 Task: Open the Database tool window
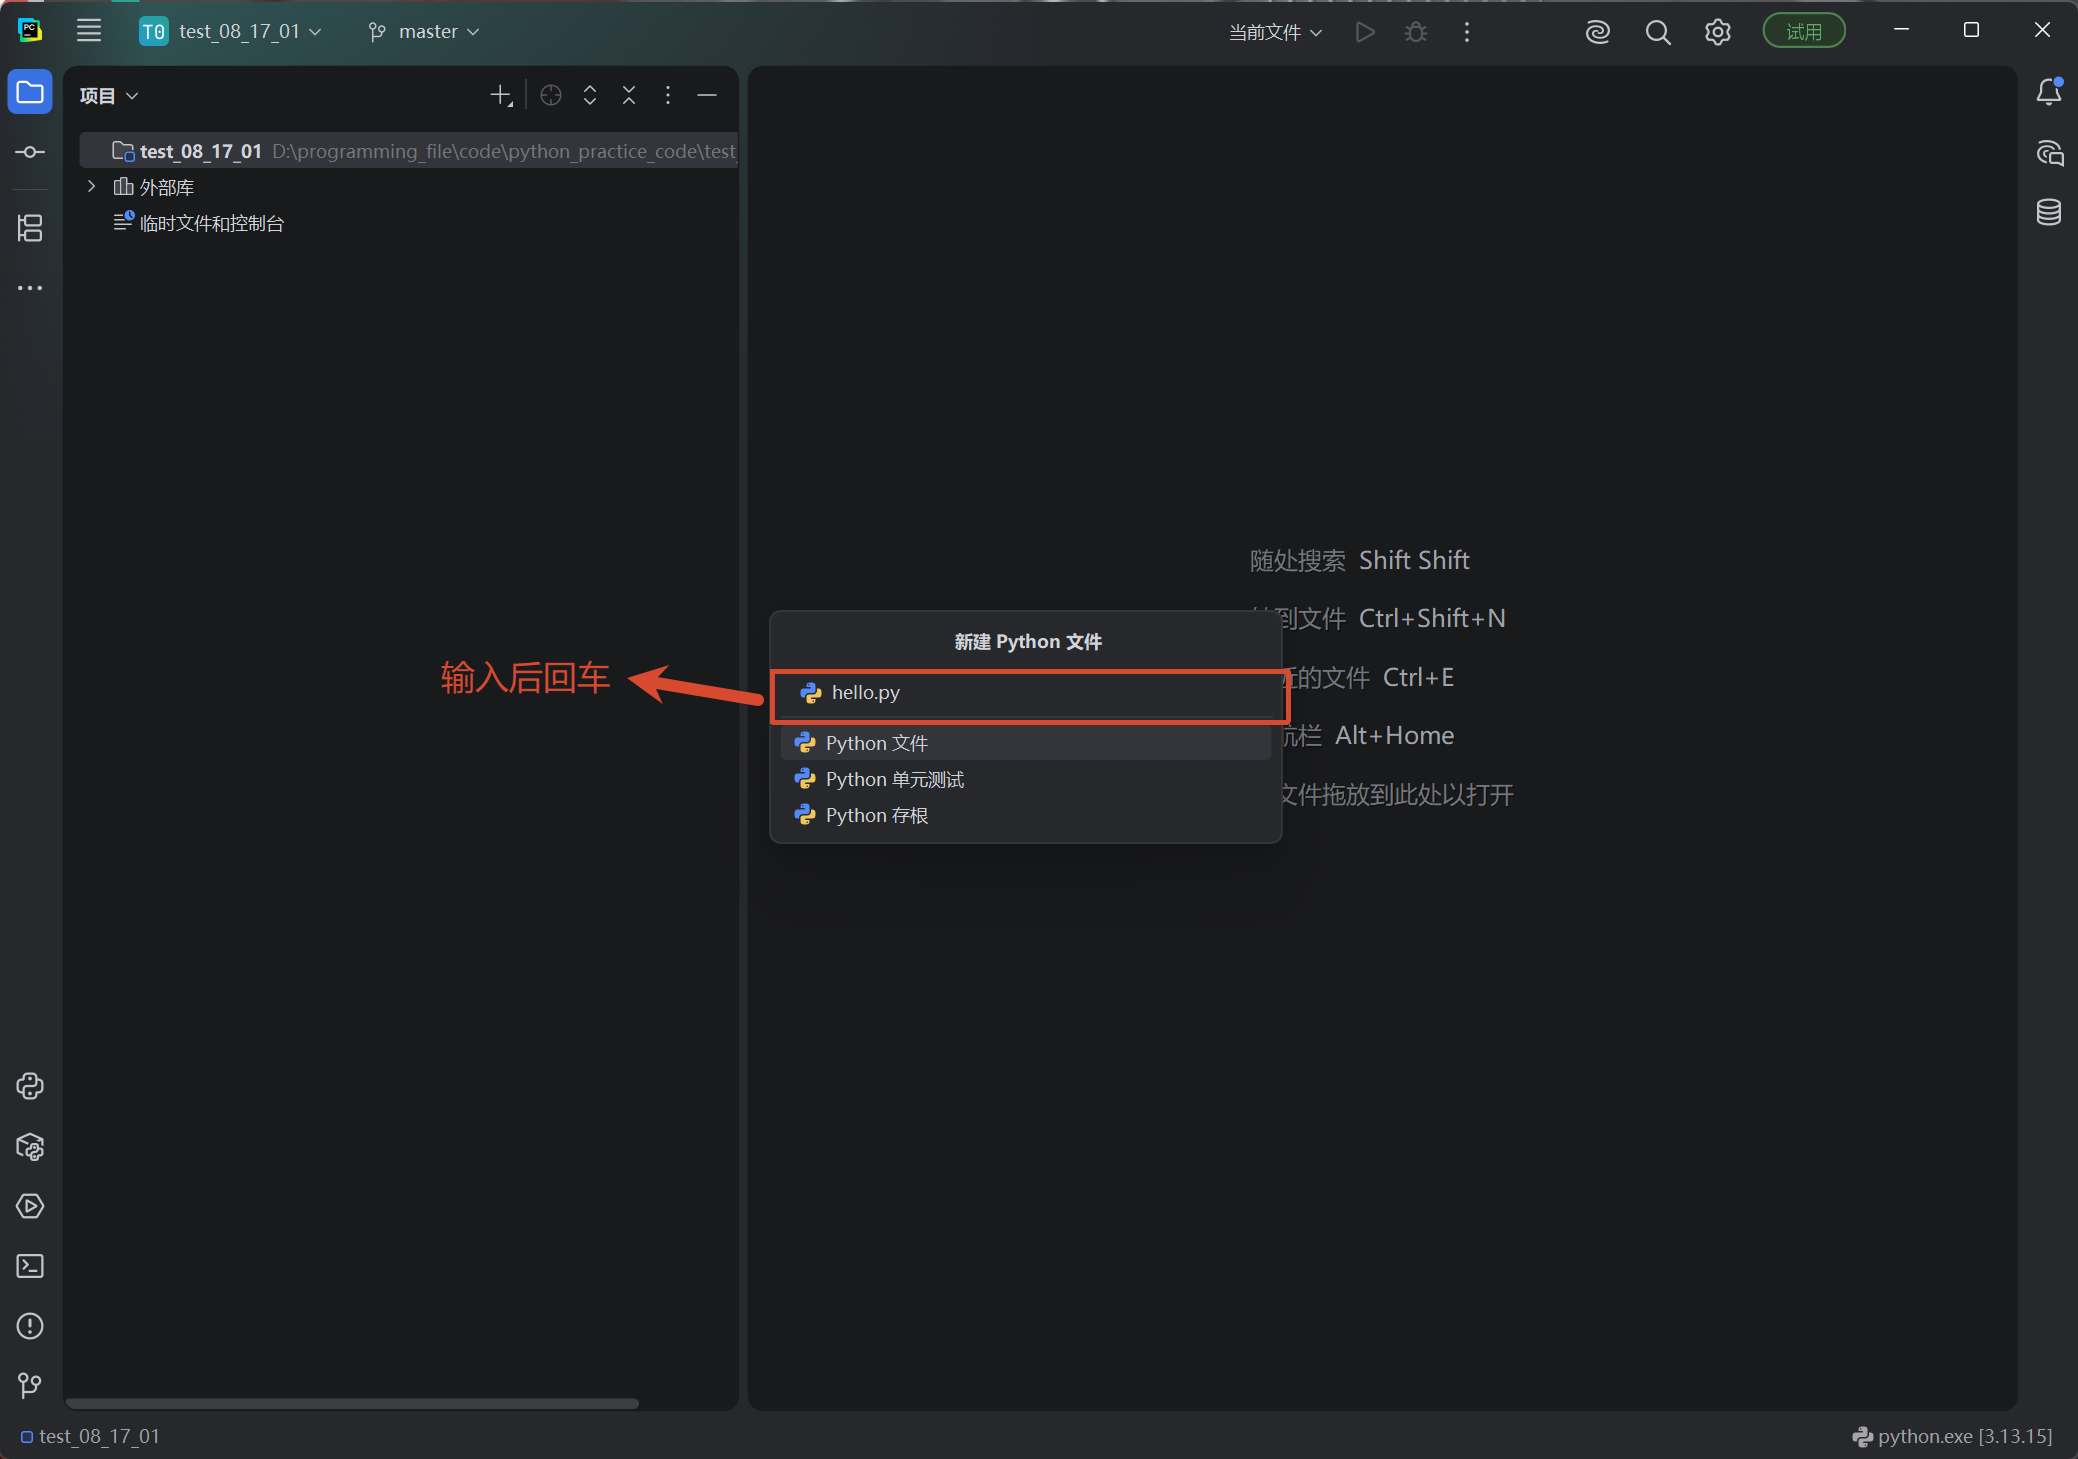pos(2048,212)
